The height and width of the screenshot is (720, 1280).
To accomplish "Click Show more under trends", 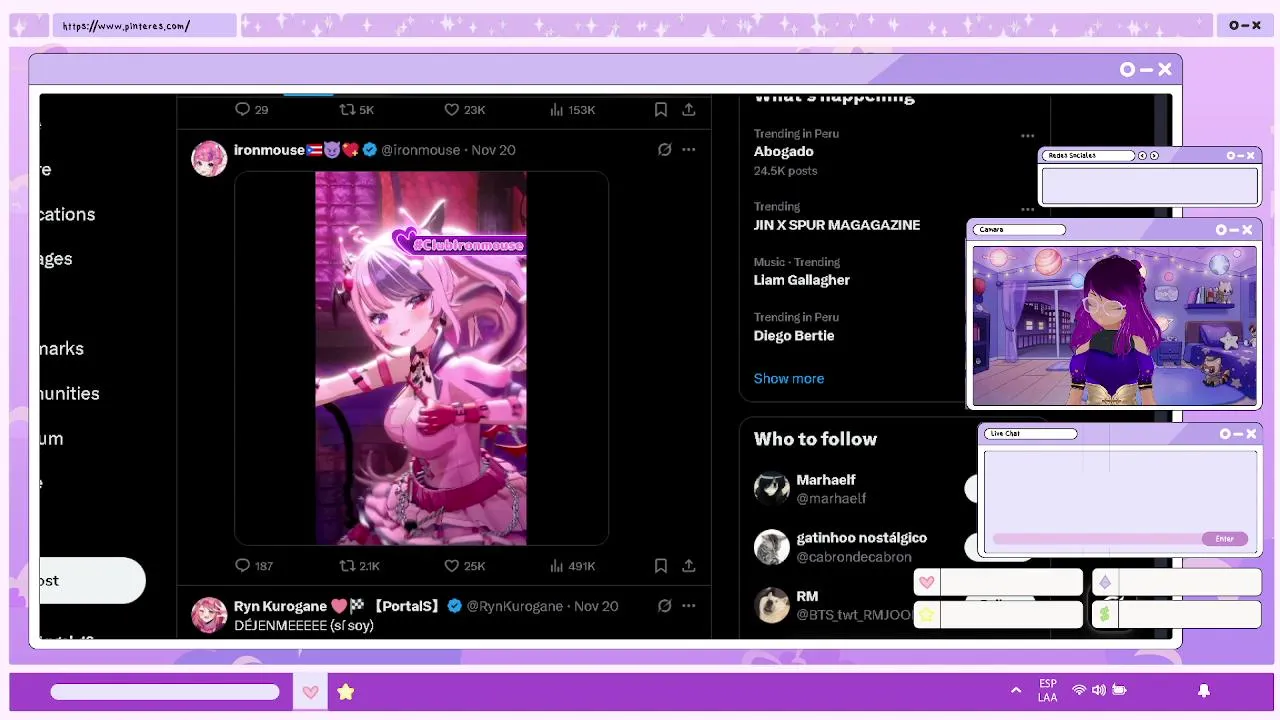I will pos(788,378).
